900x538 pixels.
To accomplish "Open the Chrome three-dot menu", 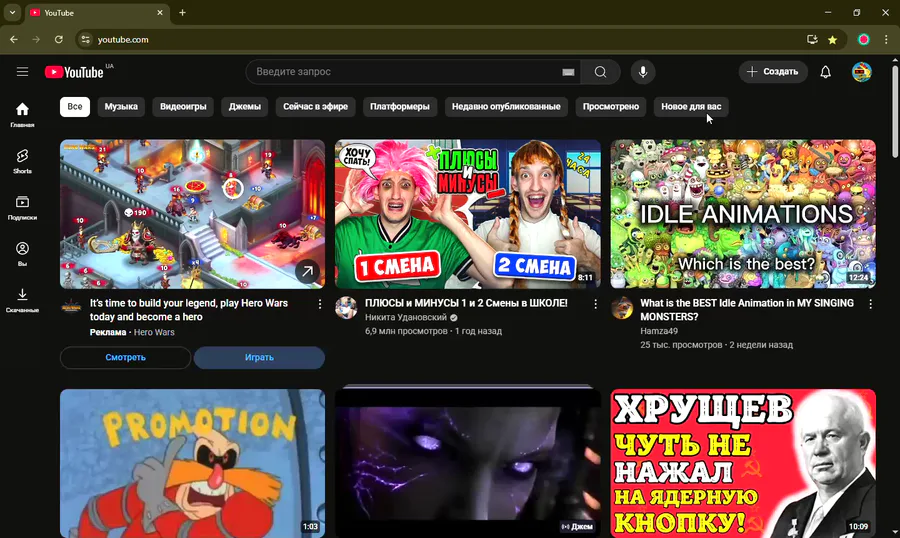I will coord(886,40).
